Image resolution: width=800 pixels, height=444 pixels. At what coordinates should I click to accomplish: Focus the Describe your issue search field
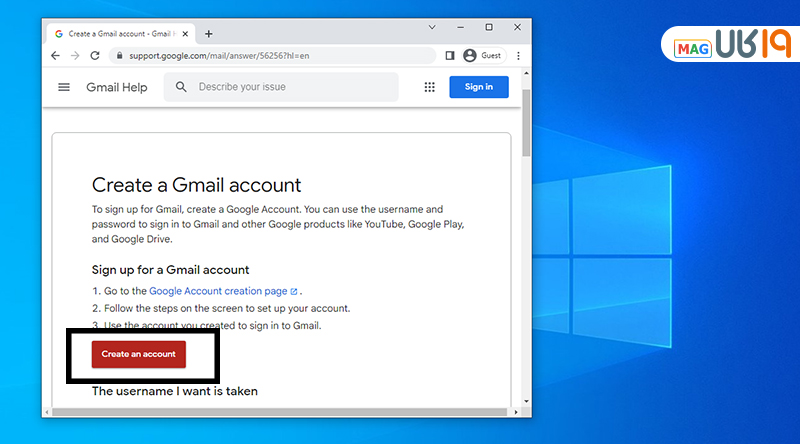pyautogui.click(x=290, y=87)
